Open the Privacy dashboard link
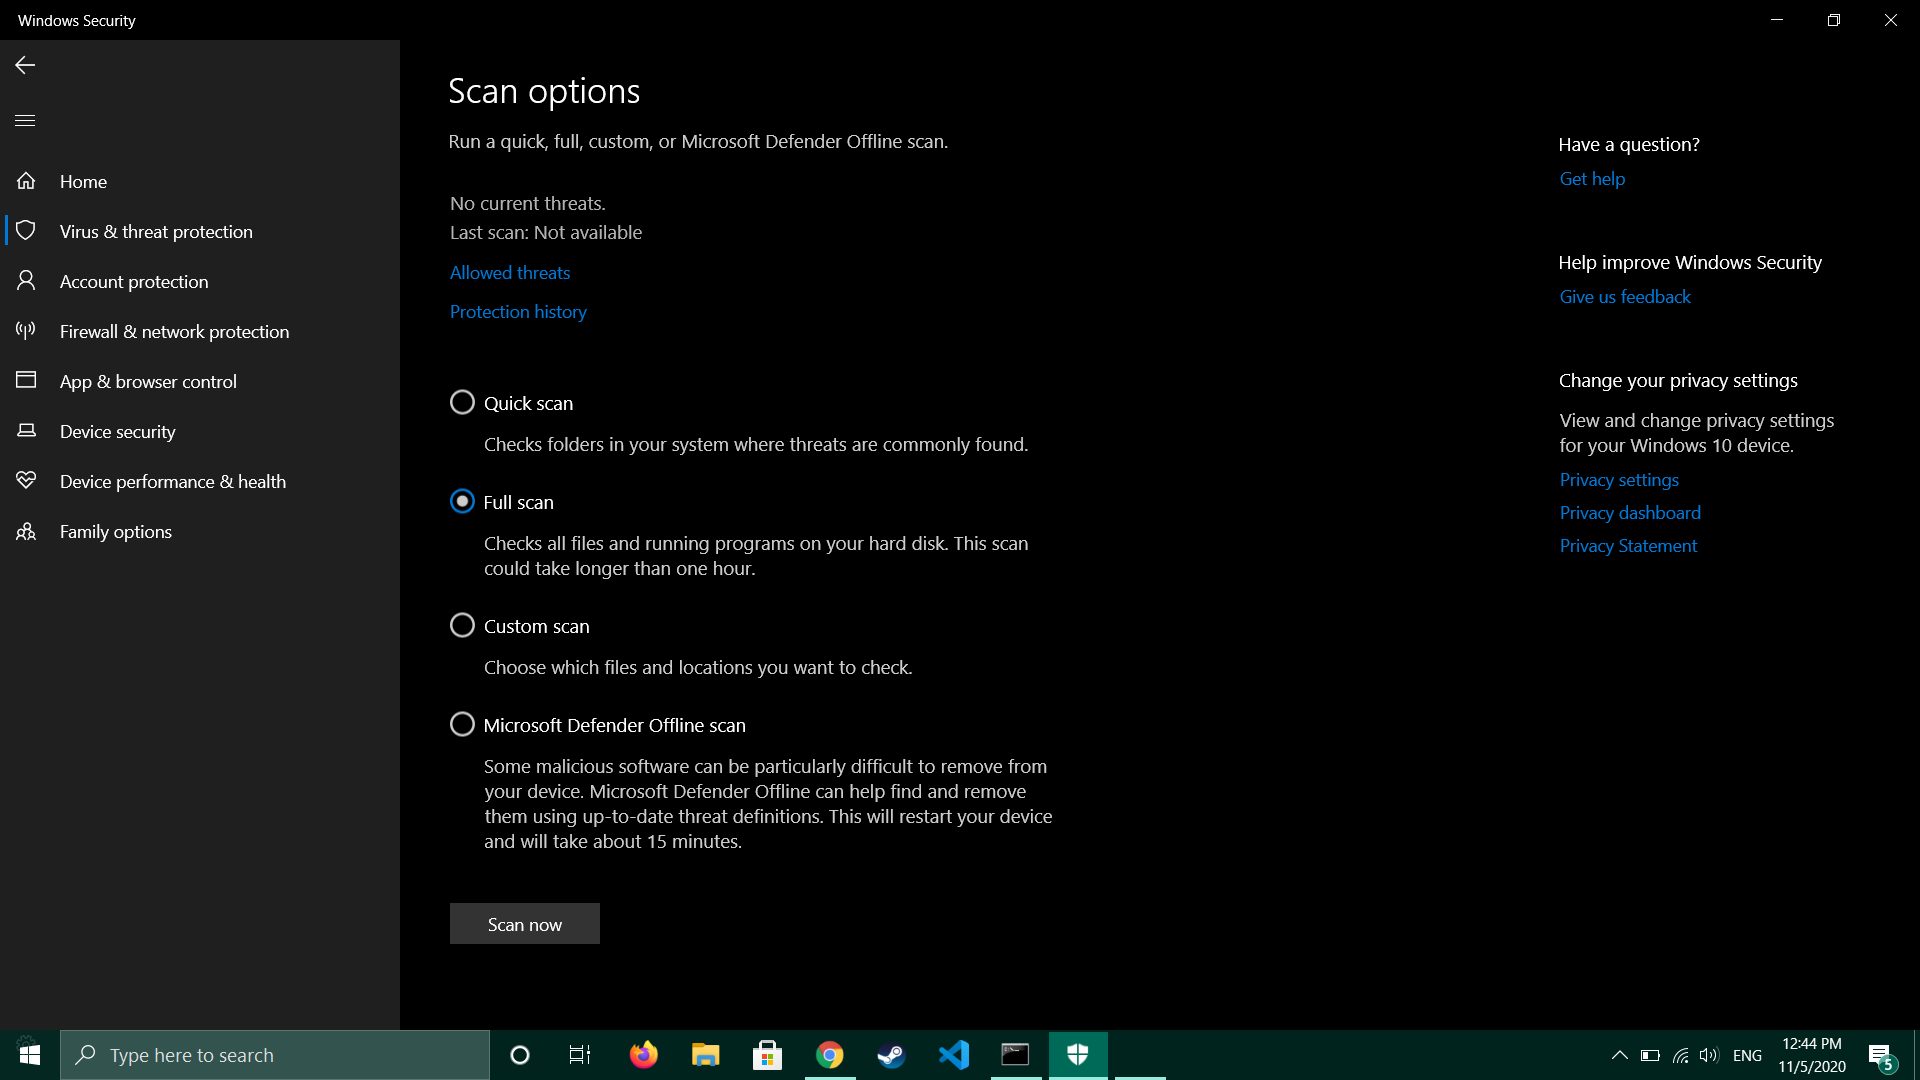Image resolution: width=1920 pixels, height=1080 pixels. click(x=1630, y=513)
